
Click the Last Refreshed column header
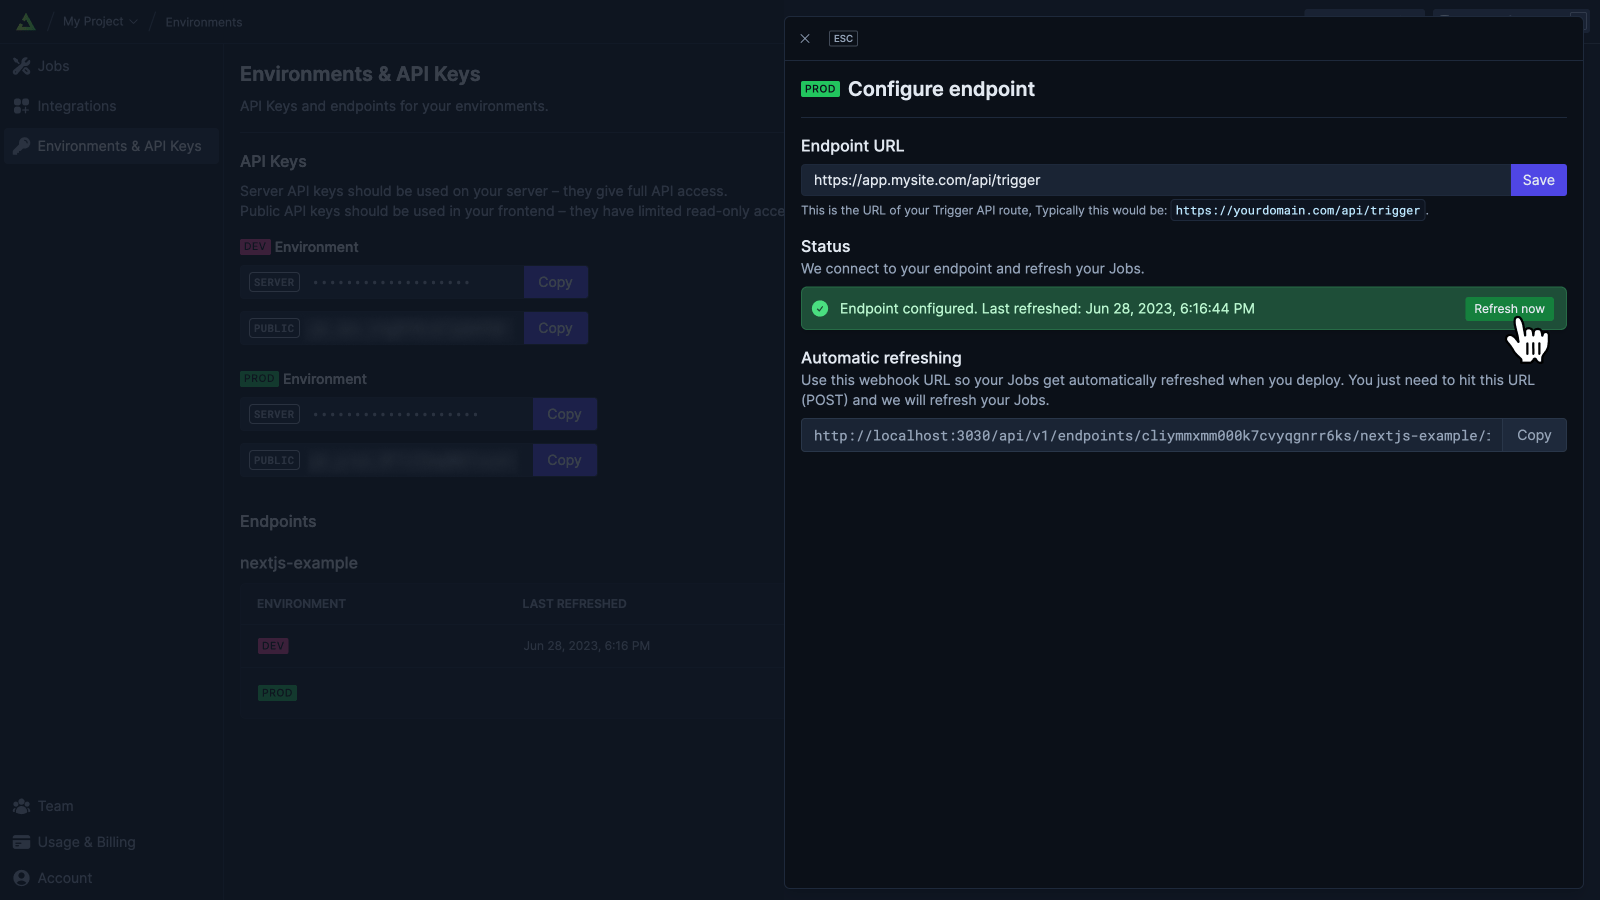pyautogui.click(x=574, y=604)
